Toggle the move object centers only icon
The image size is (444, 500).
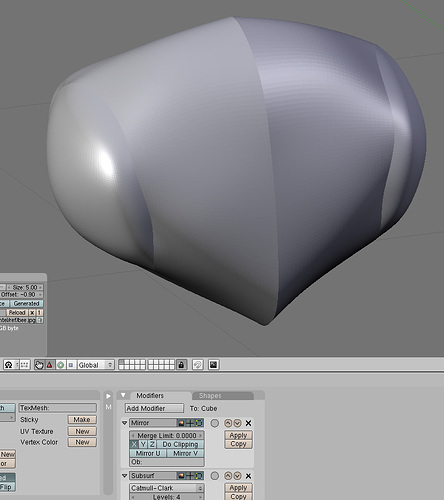[x=24, y=365]
